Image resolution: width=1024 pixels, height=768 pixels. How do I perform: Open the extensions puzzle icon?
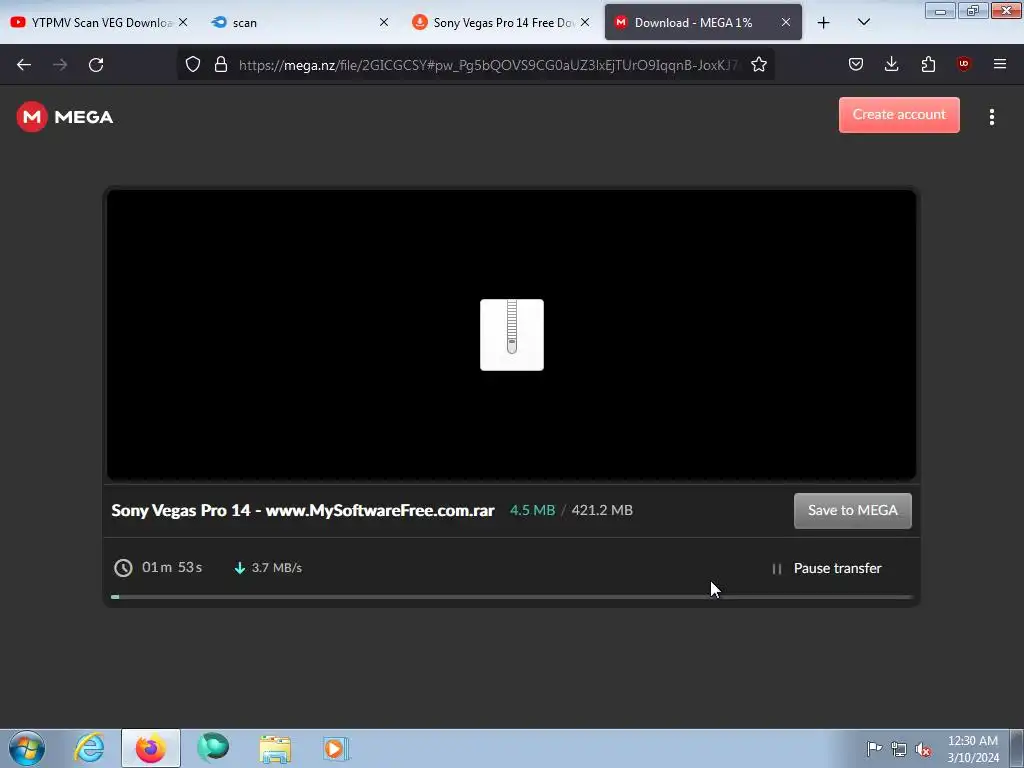[928, 64]
